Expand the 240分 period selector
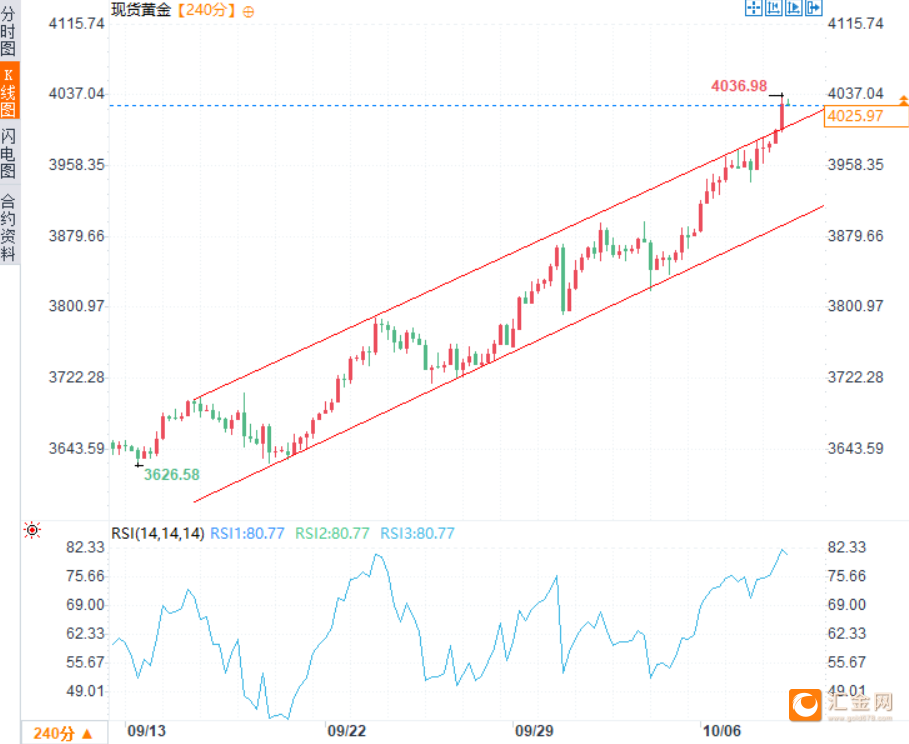 [x=64, y=733]
